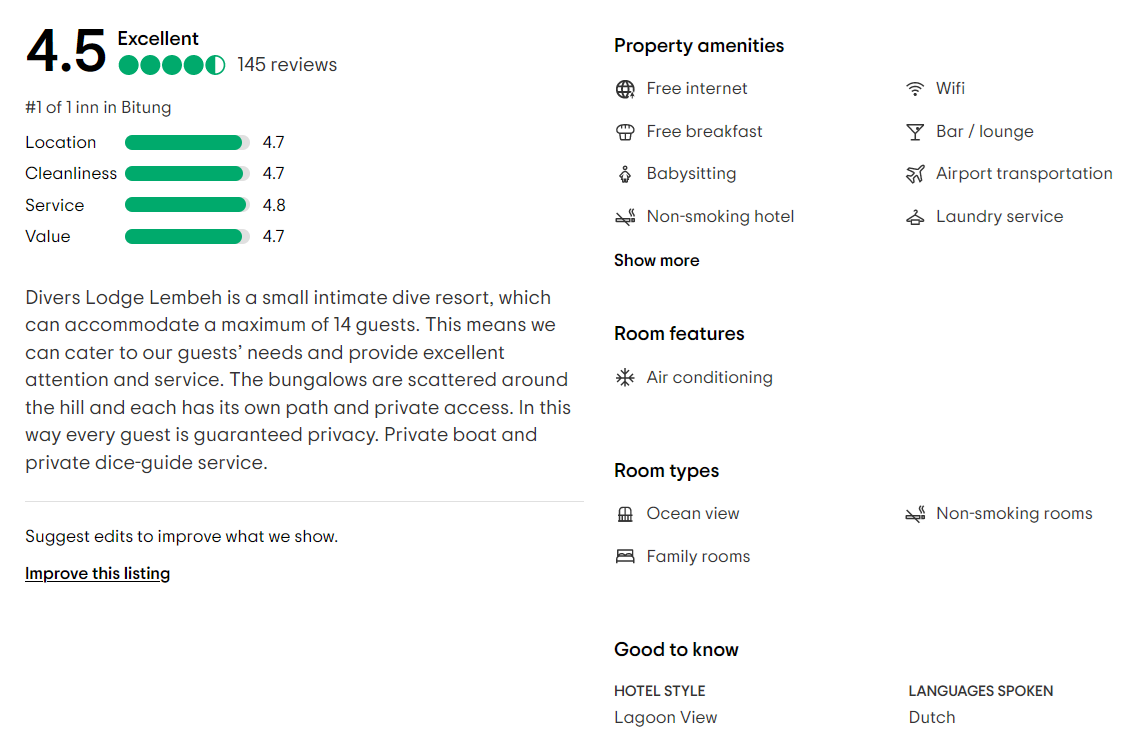Click the Value rating bar
The height and width of the screenshot is (735, 1141).
click(187, 237)
